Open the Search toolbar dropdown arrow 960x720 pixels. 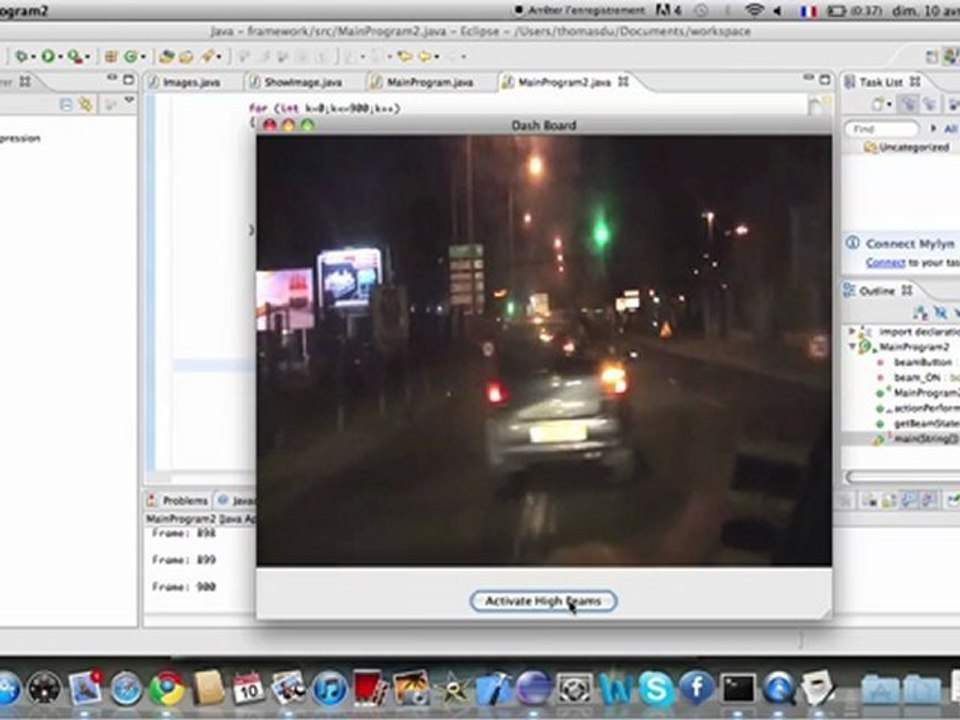[220, 58]
